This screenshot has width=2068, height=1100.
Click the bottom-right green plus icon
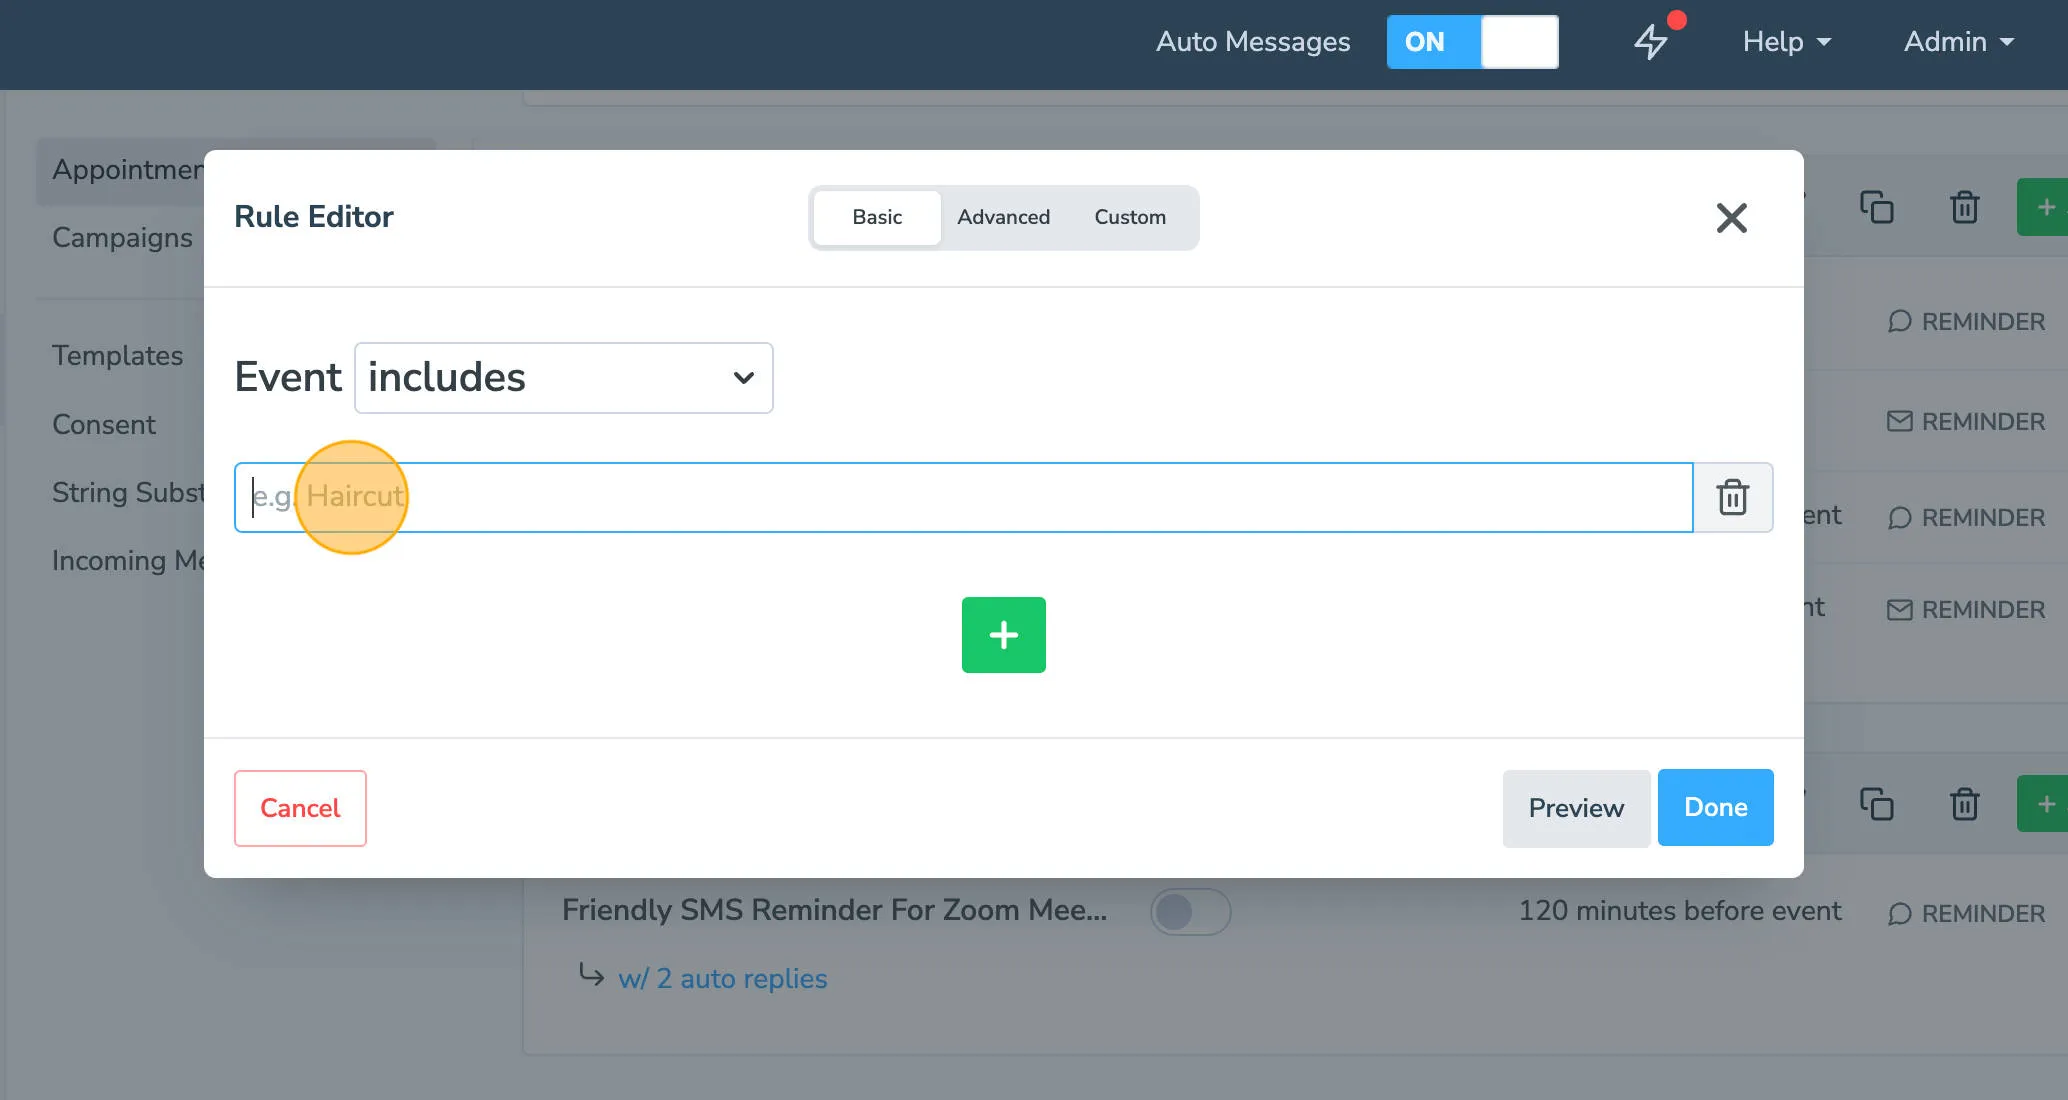2046,804
